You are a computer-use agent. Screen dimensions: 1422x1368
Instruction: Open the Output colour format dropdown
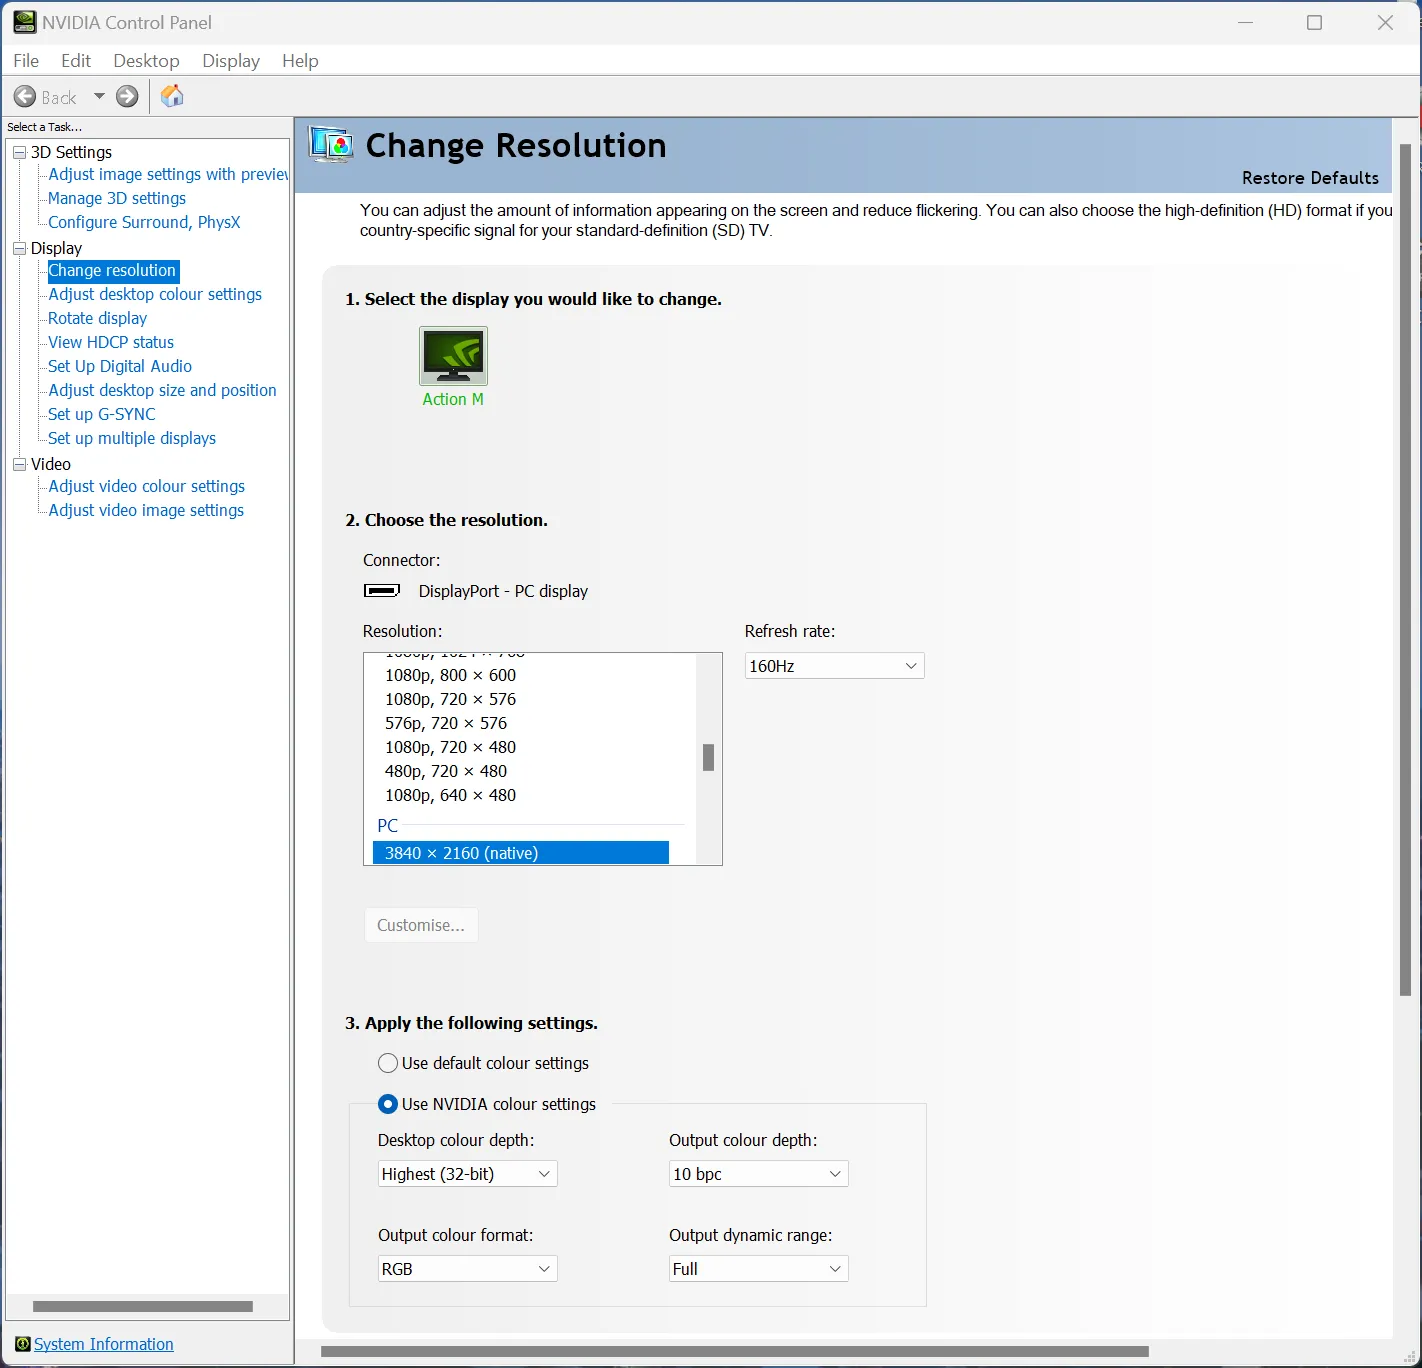(466, 1269)
